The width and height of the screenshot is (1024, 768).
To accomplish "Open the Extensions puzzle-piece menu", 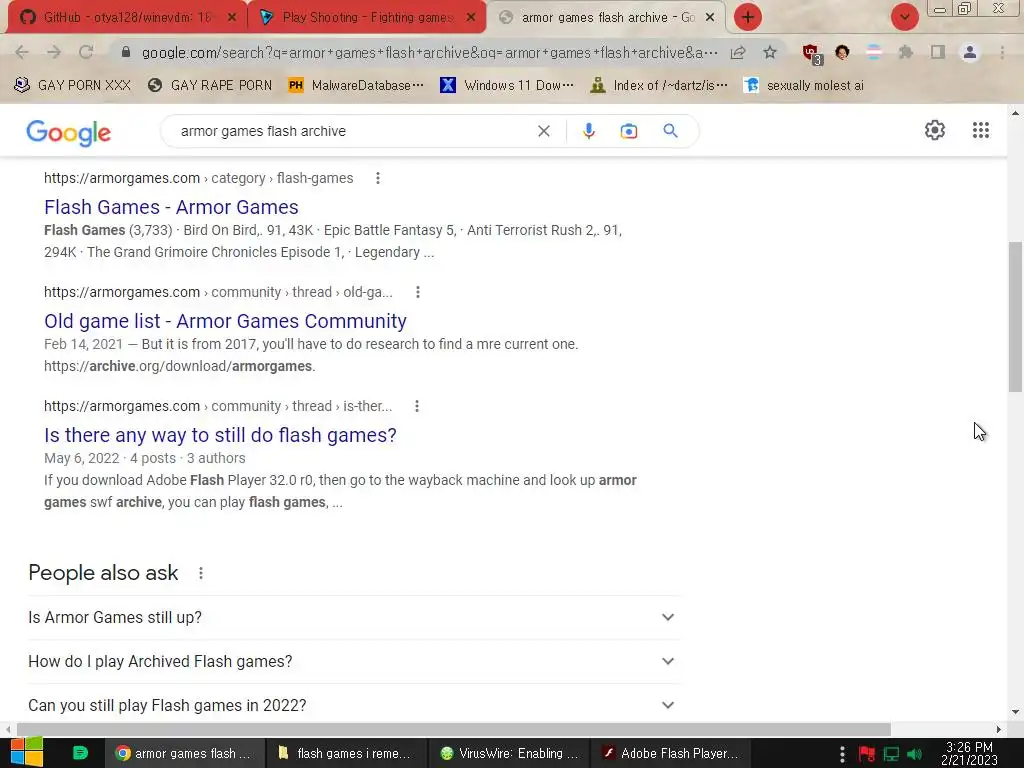I will coord(905,52).
